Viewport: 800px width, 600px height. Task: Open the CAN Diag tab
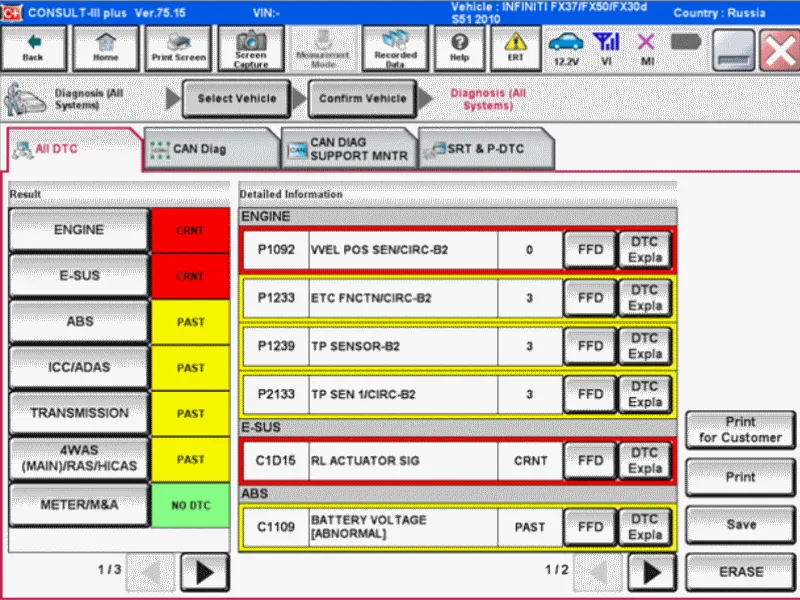point(212,149)
